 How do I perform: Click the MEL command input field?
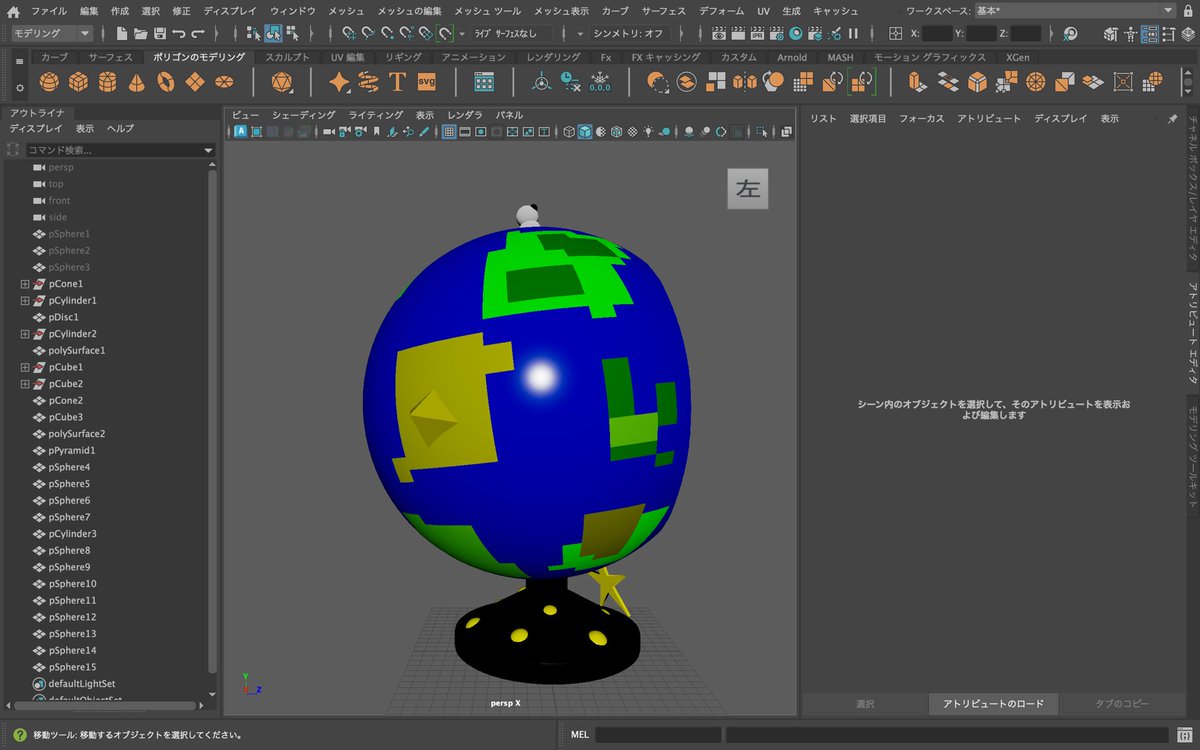(657, 734)
